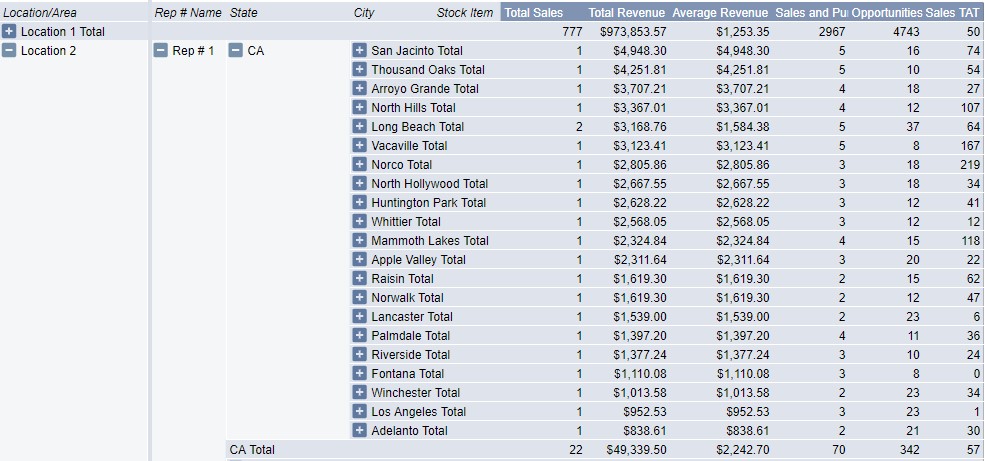The width and height of the screenshot is (985, 461).
Task: Expand Long Beach Total plus icon
Action: 359,126
